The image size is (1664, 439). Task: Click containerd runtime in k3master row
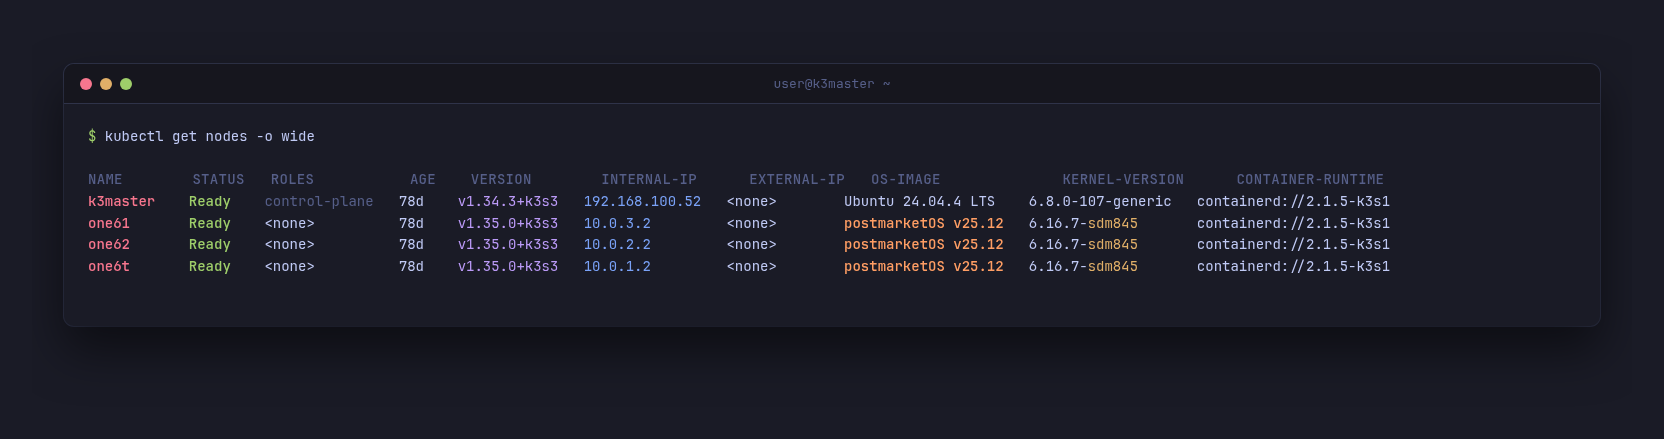pos(1293,202)
